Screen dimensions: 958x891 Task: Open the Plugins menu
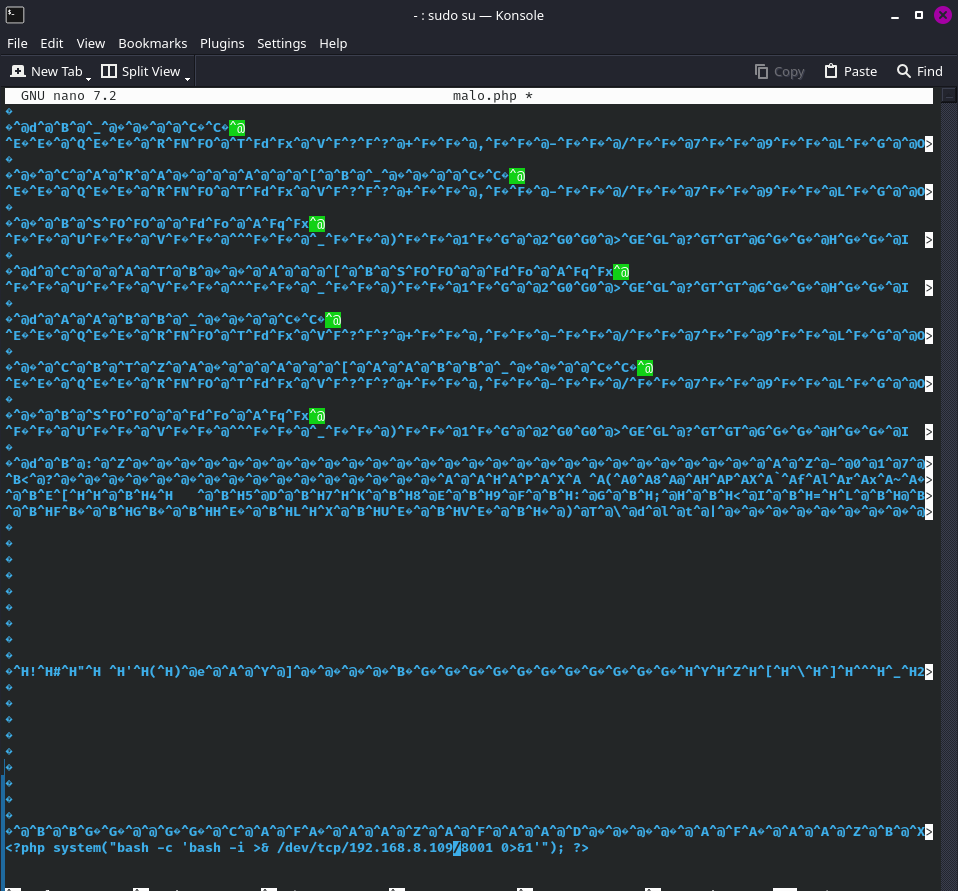pos(222,43)
